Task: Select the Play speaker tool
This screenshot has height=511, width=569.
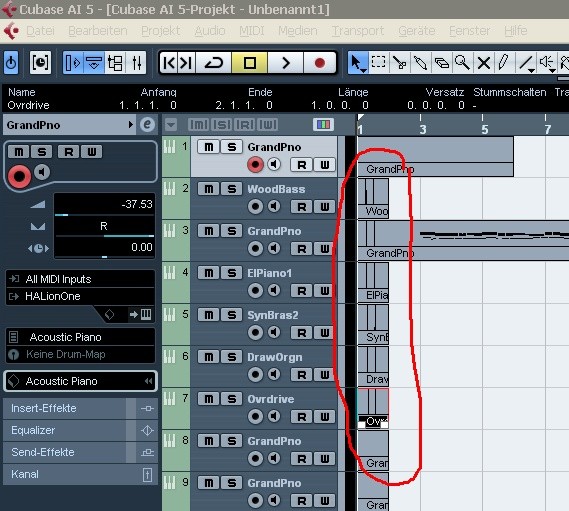Action: [x=547, y=63]
